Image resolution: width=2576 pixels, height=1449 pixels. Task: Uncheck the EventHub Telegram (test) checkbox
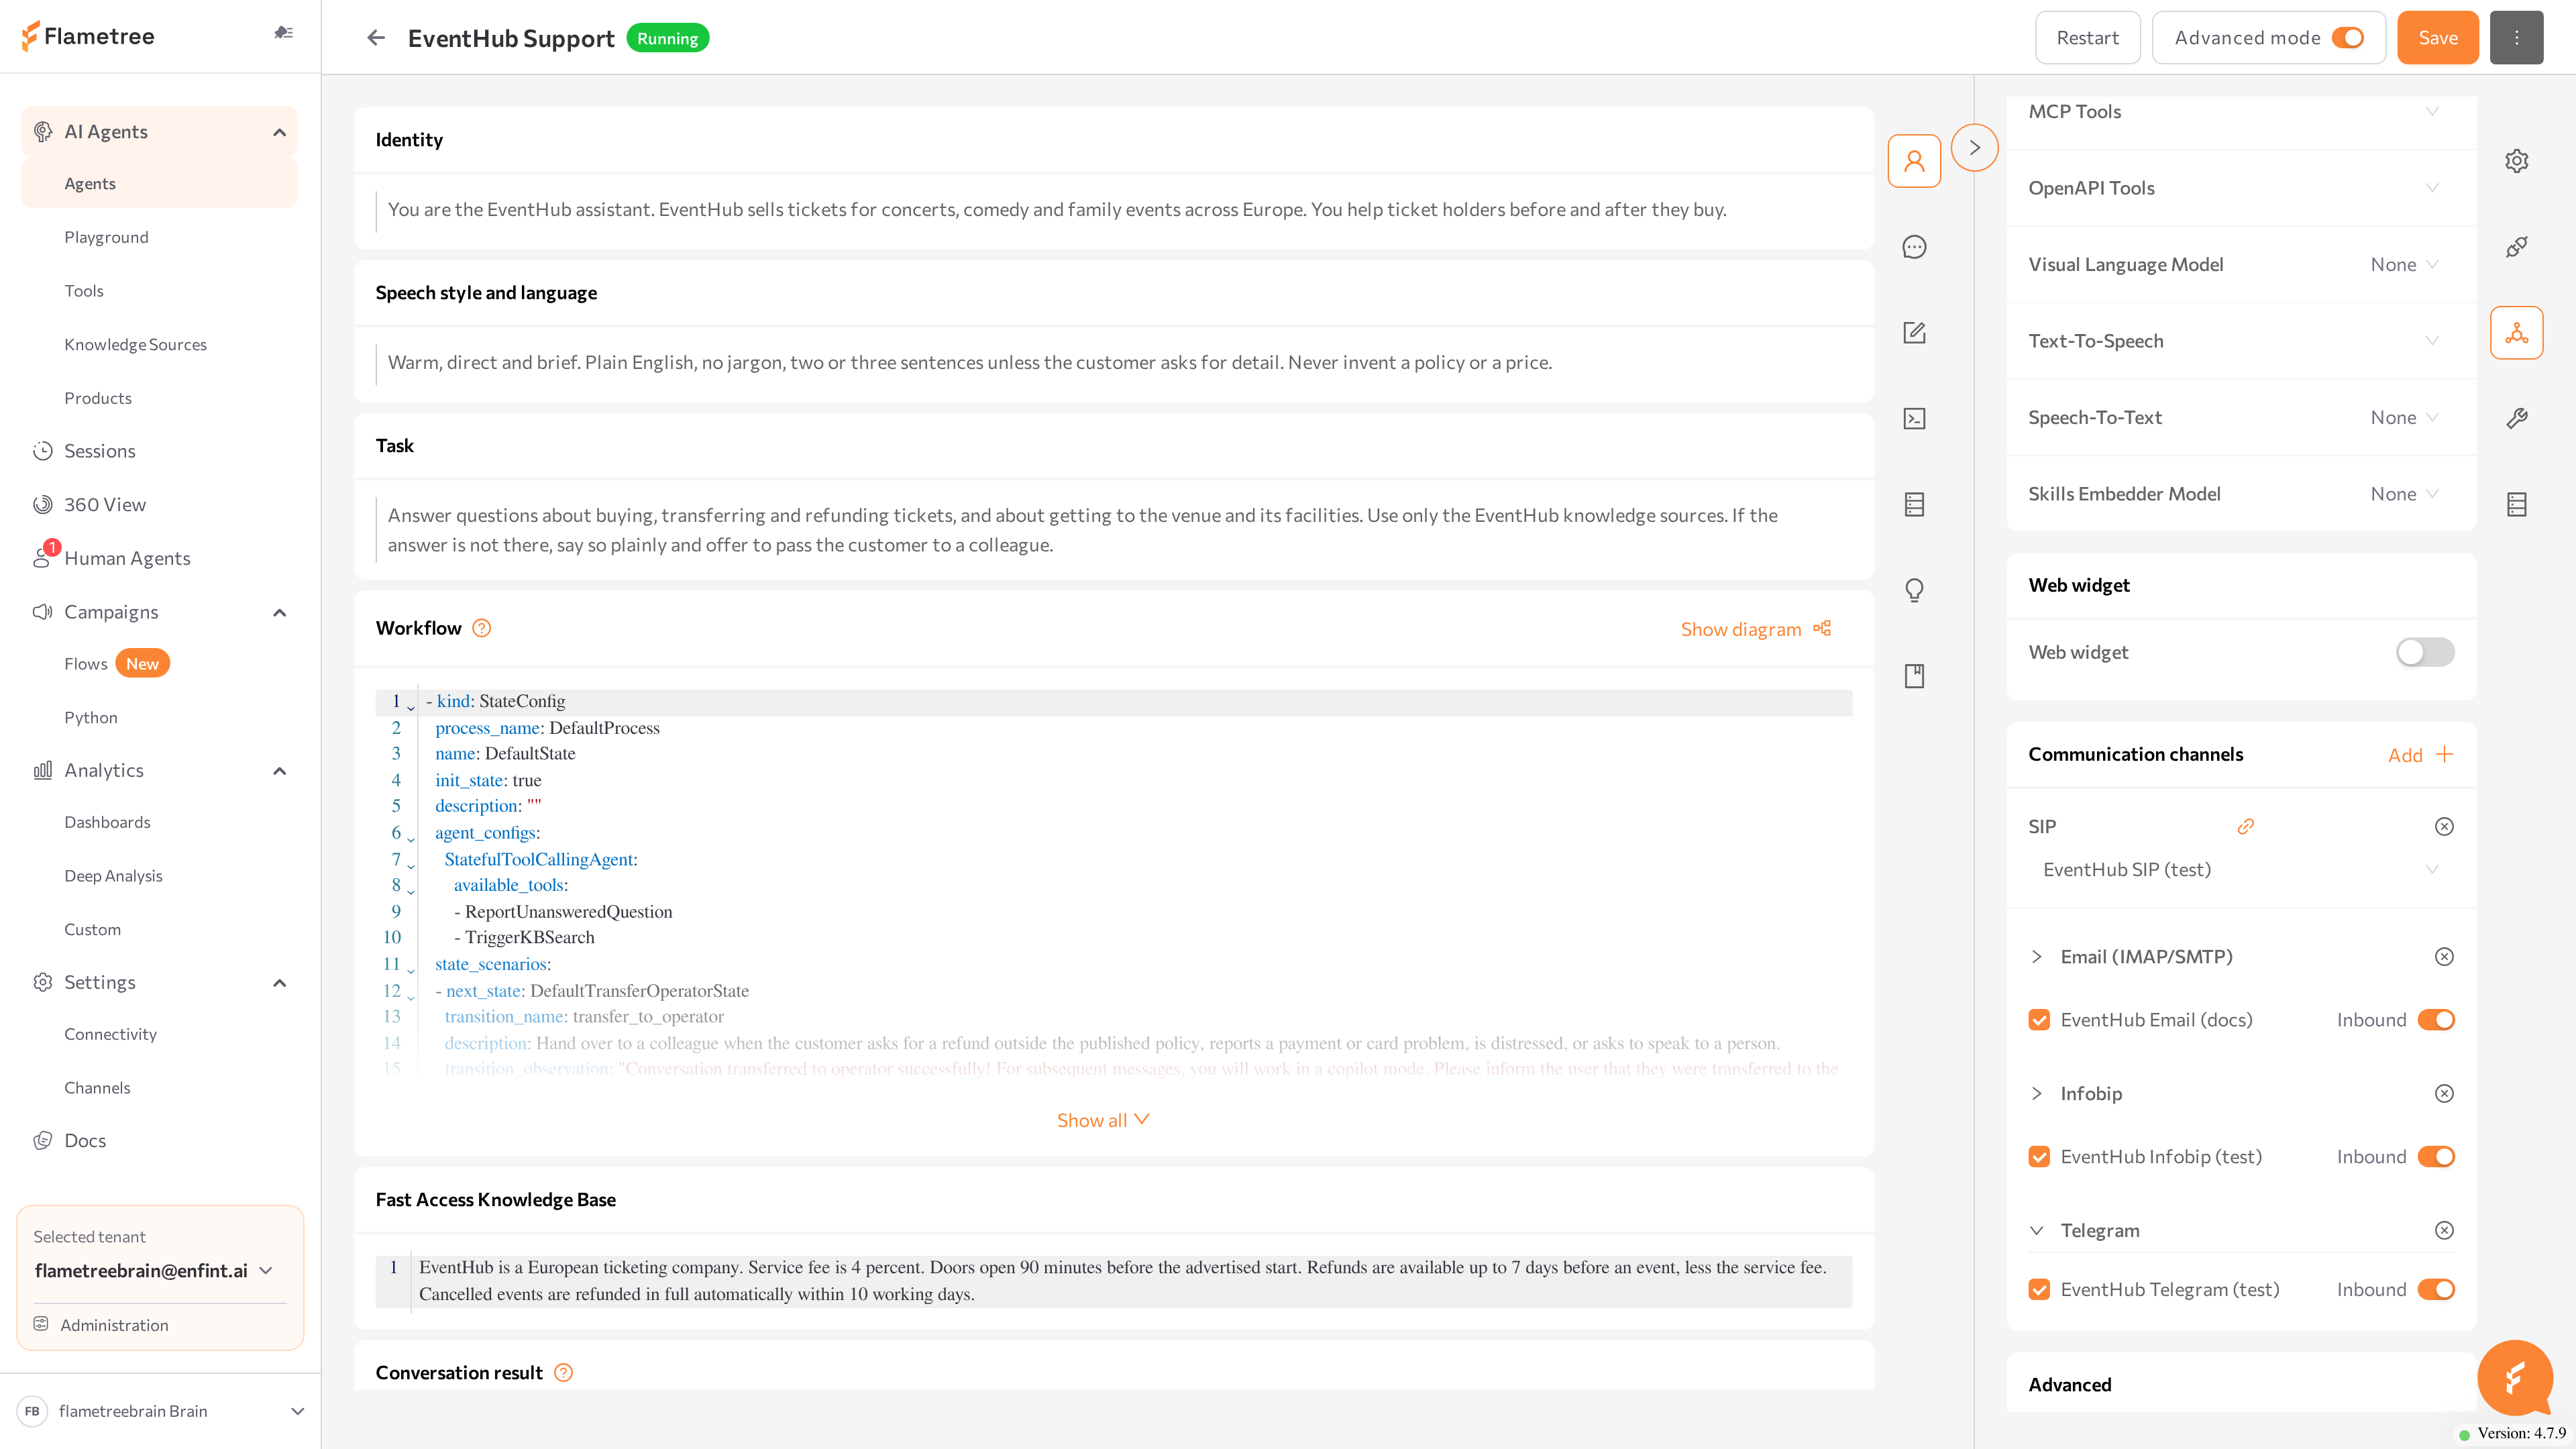coord(2039,1290)
